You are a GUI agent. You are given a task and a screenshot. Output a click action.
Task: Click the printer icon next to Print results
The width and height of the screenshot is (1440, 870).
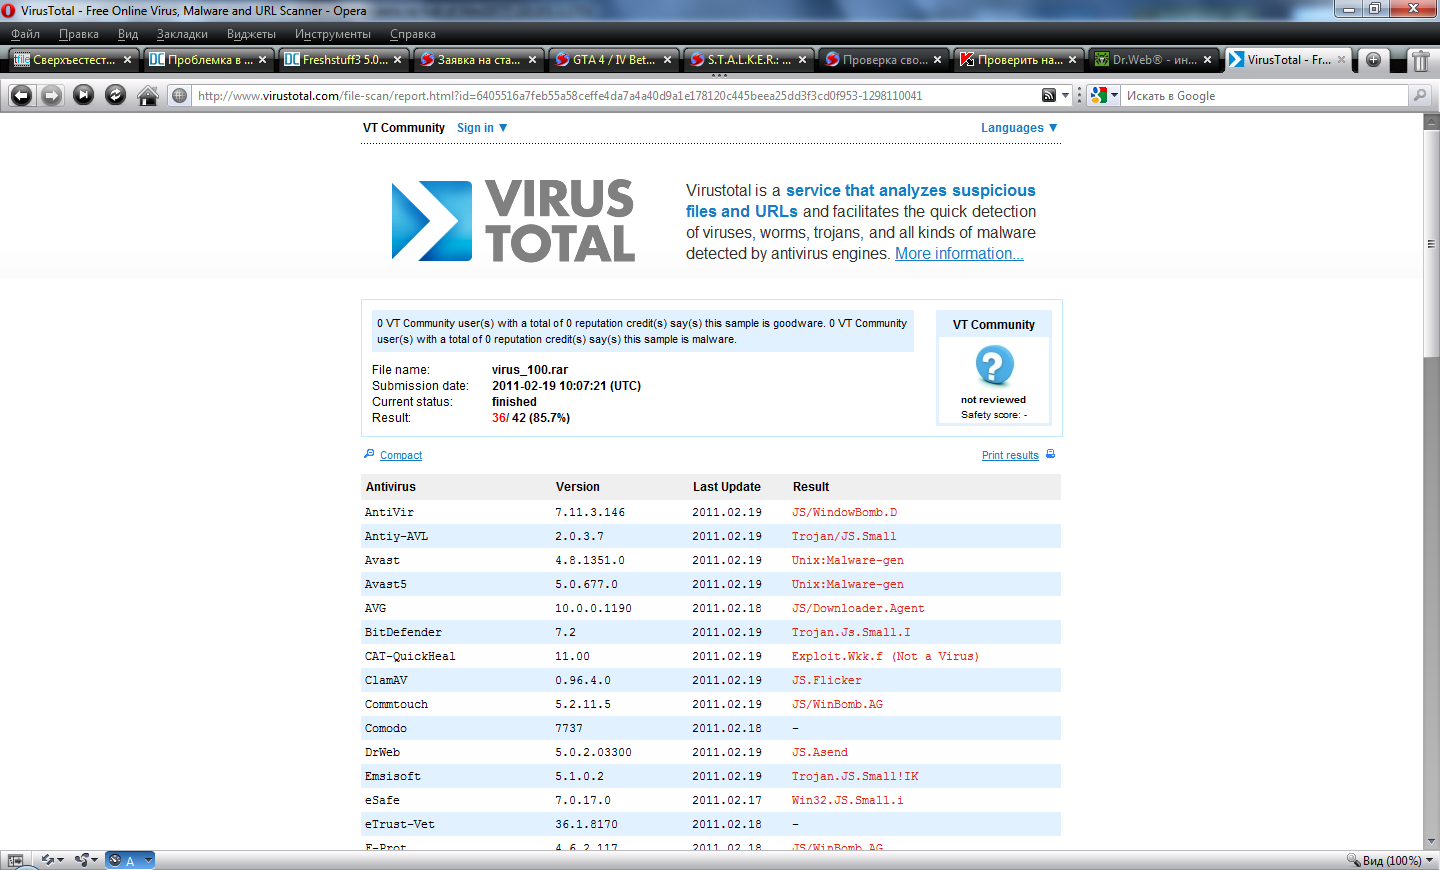pyautogui.click(x=1050, y=454)
